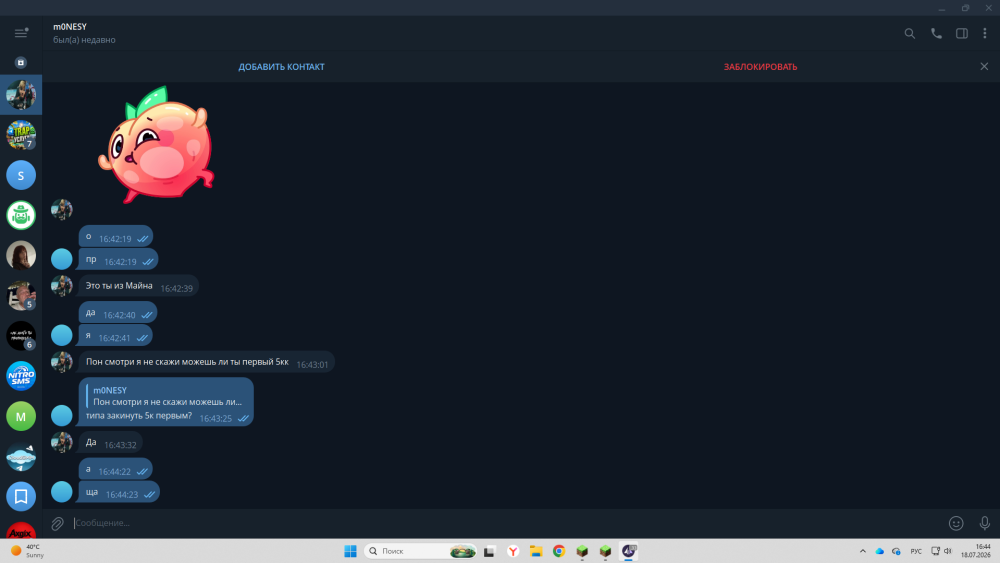Image resolution: width=1000 pixels, height=563 pixels.
Task: Open the 40°C Sunny weather widget
Action: [27, 551]
